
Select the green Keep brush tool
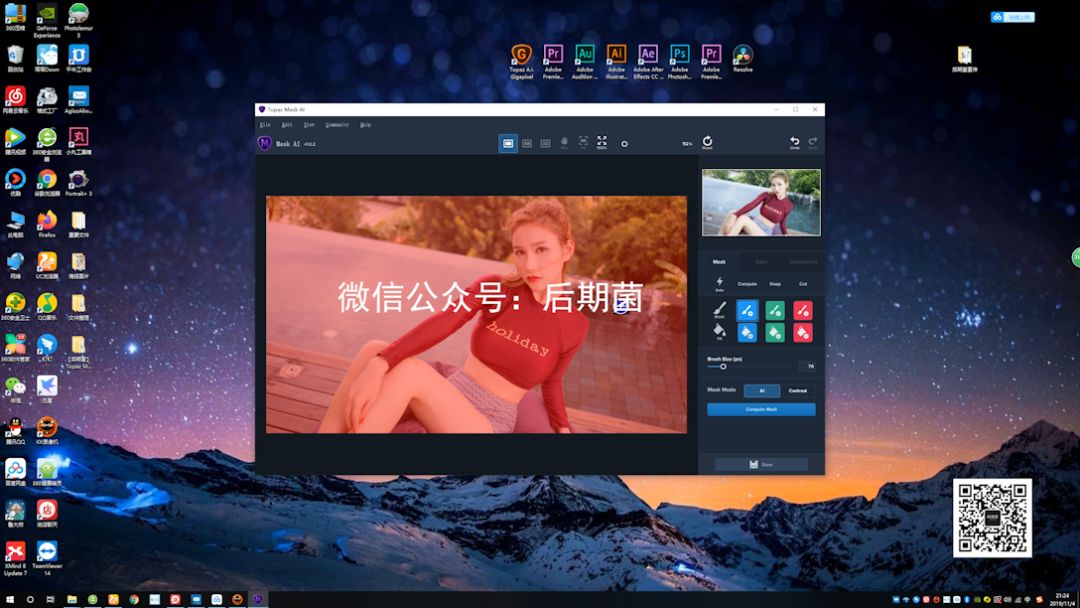tap(775, 311)
